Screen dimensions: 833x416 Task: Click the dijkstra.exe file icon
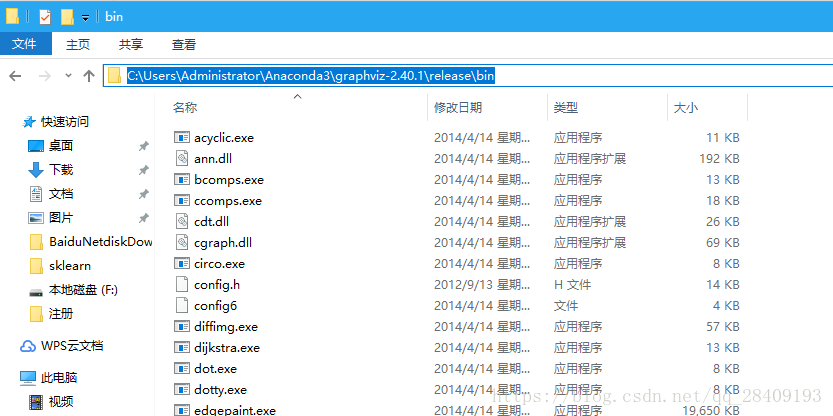(x=182, y=347)
